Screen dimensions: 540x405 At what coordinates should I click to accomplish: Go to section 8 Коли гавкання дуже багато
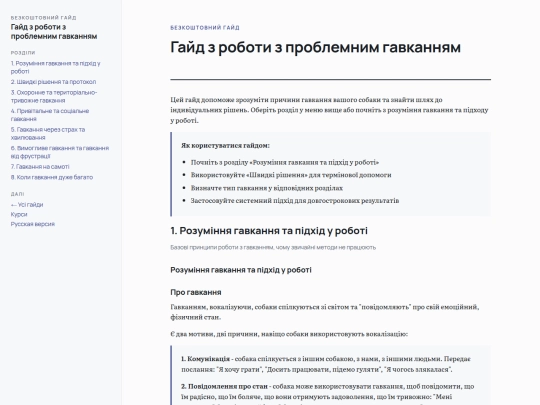tap(52, 177)
